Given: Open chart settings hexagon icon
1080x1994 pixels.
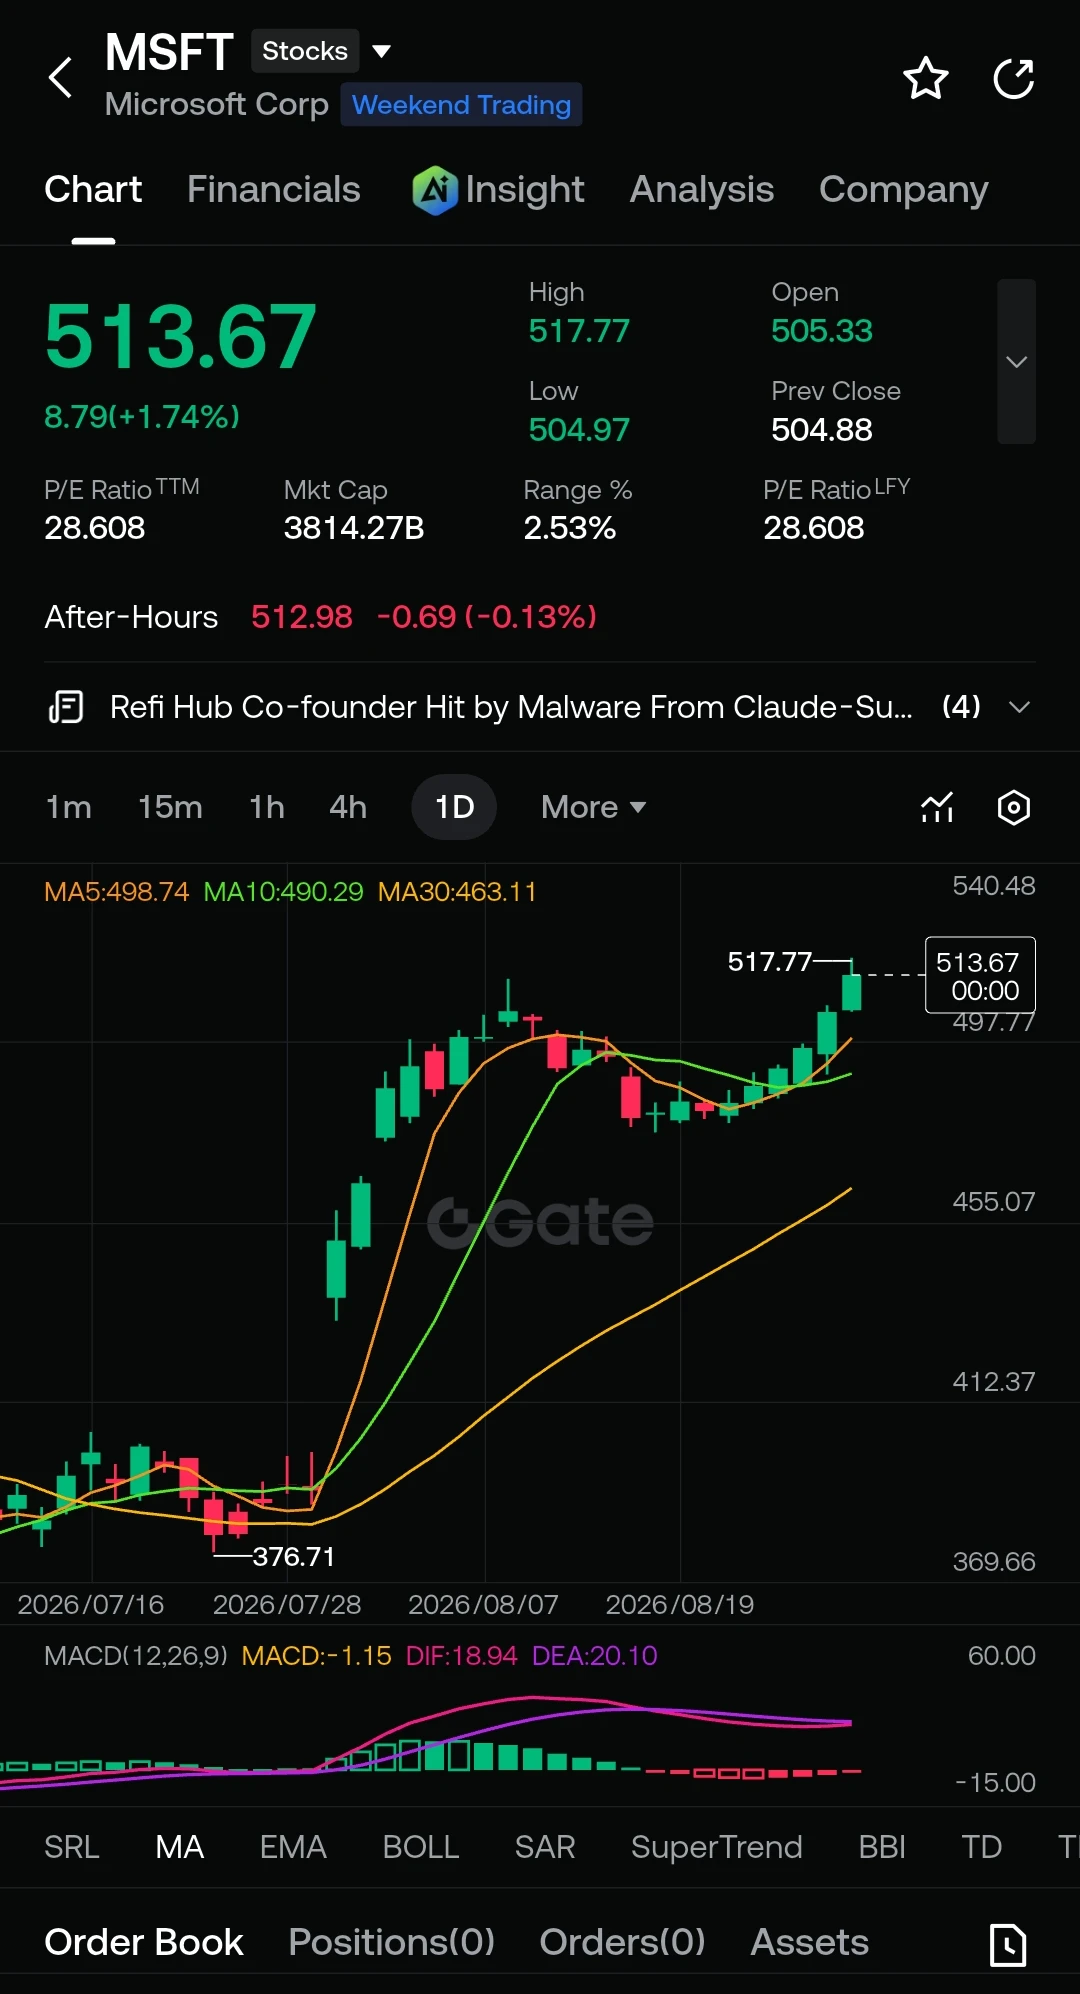Looking at the screenshot, I should [x=1013, y=807].
